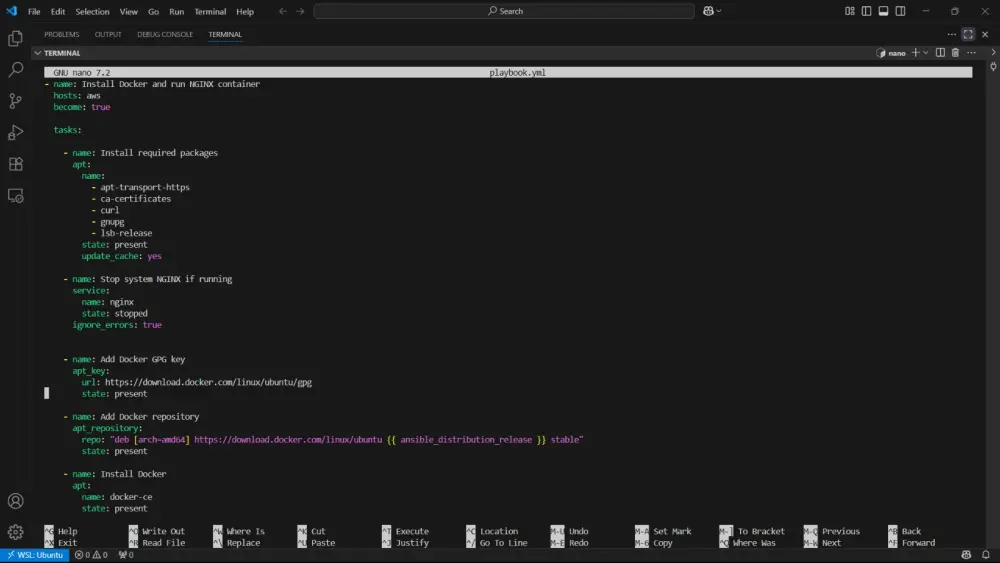Toggle the primary side bar

[866, 11]
